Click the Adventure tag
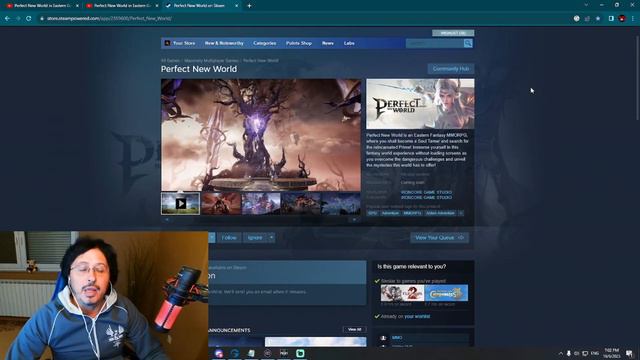Image resolution: width=640 pixels, height=360 pixels. pyautogui.click(x=390, y=213)
